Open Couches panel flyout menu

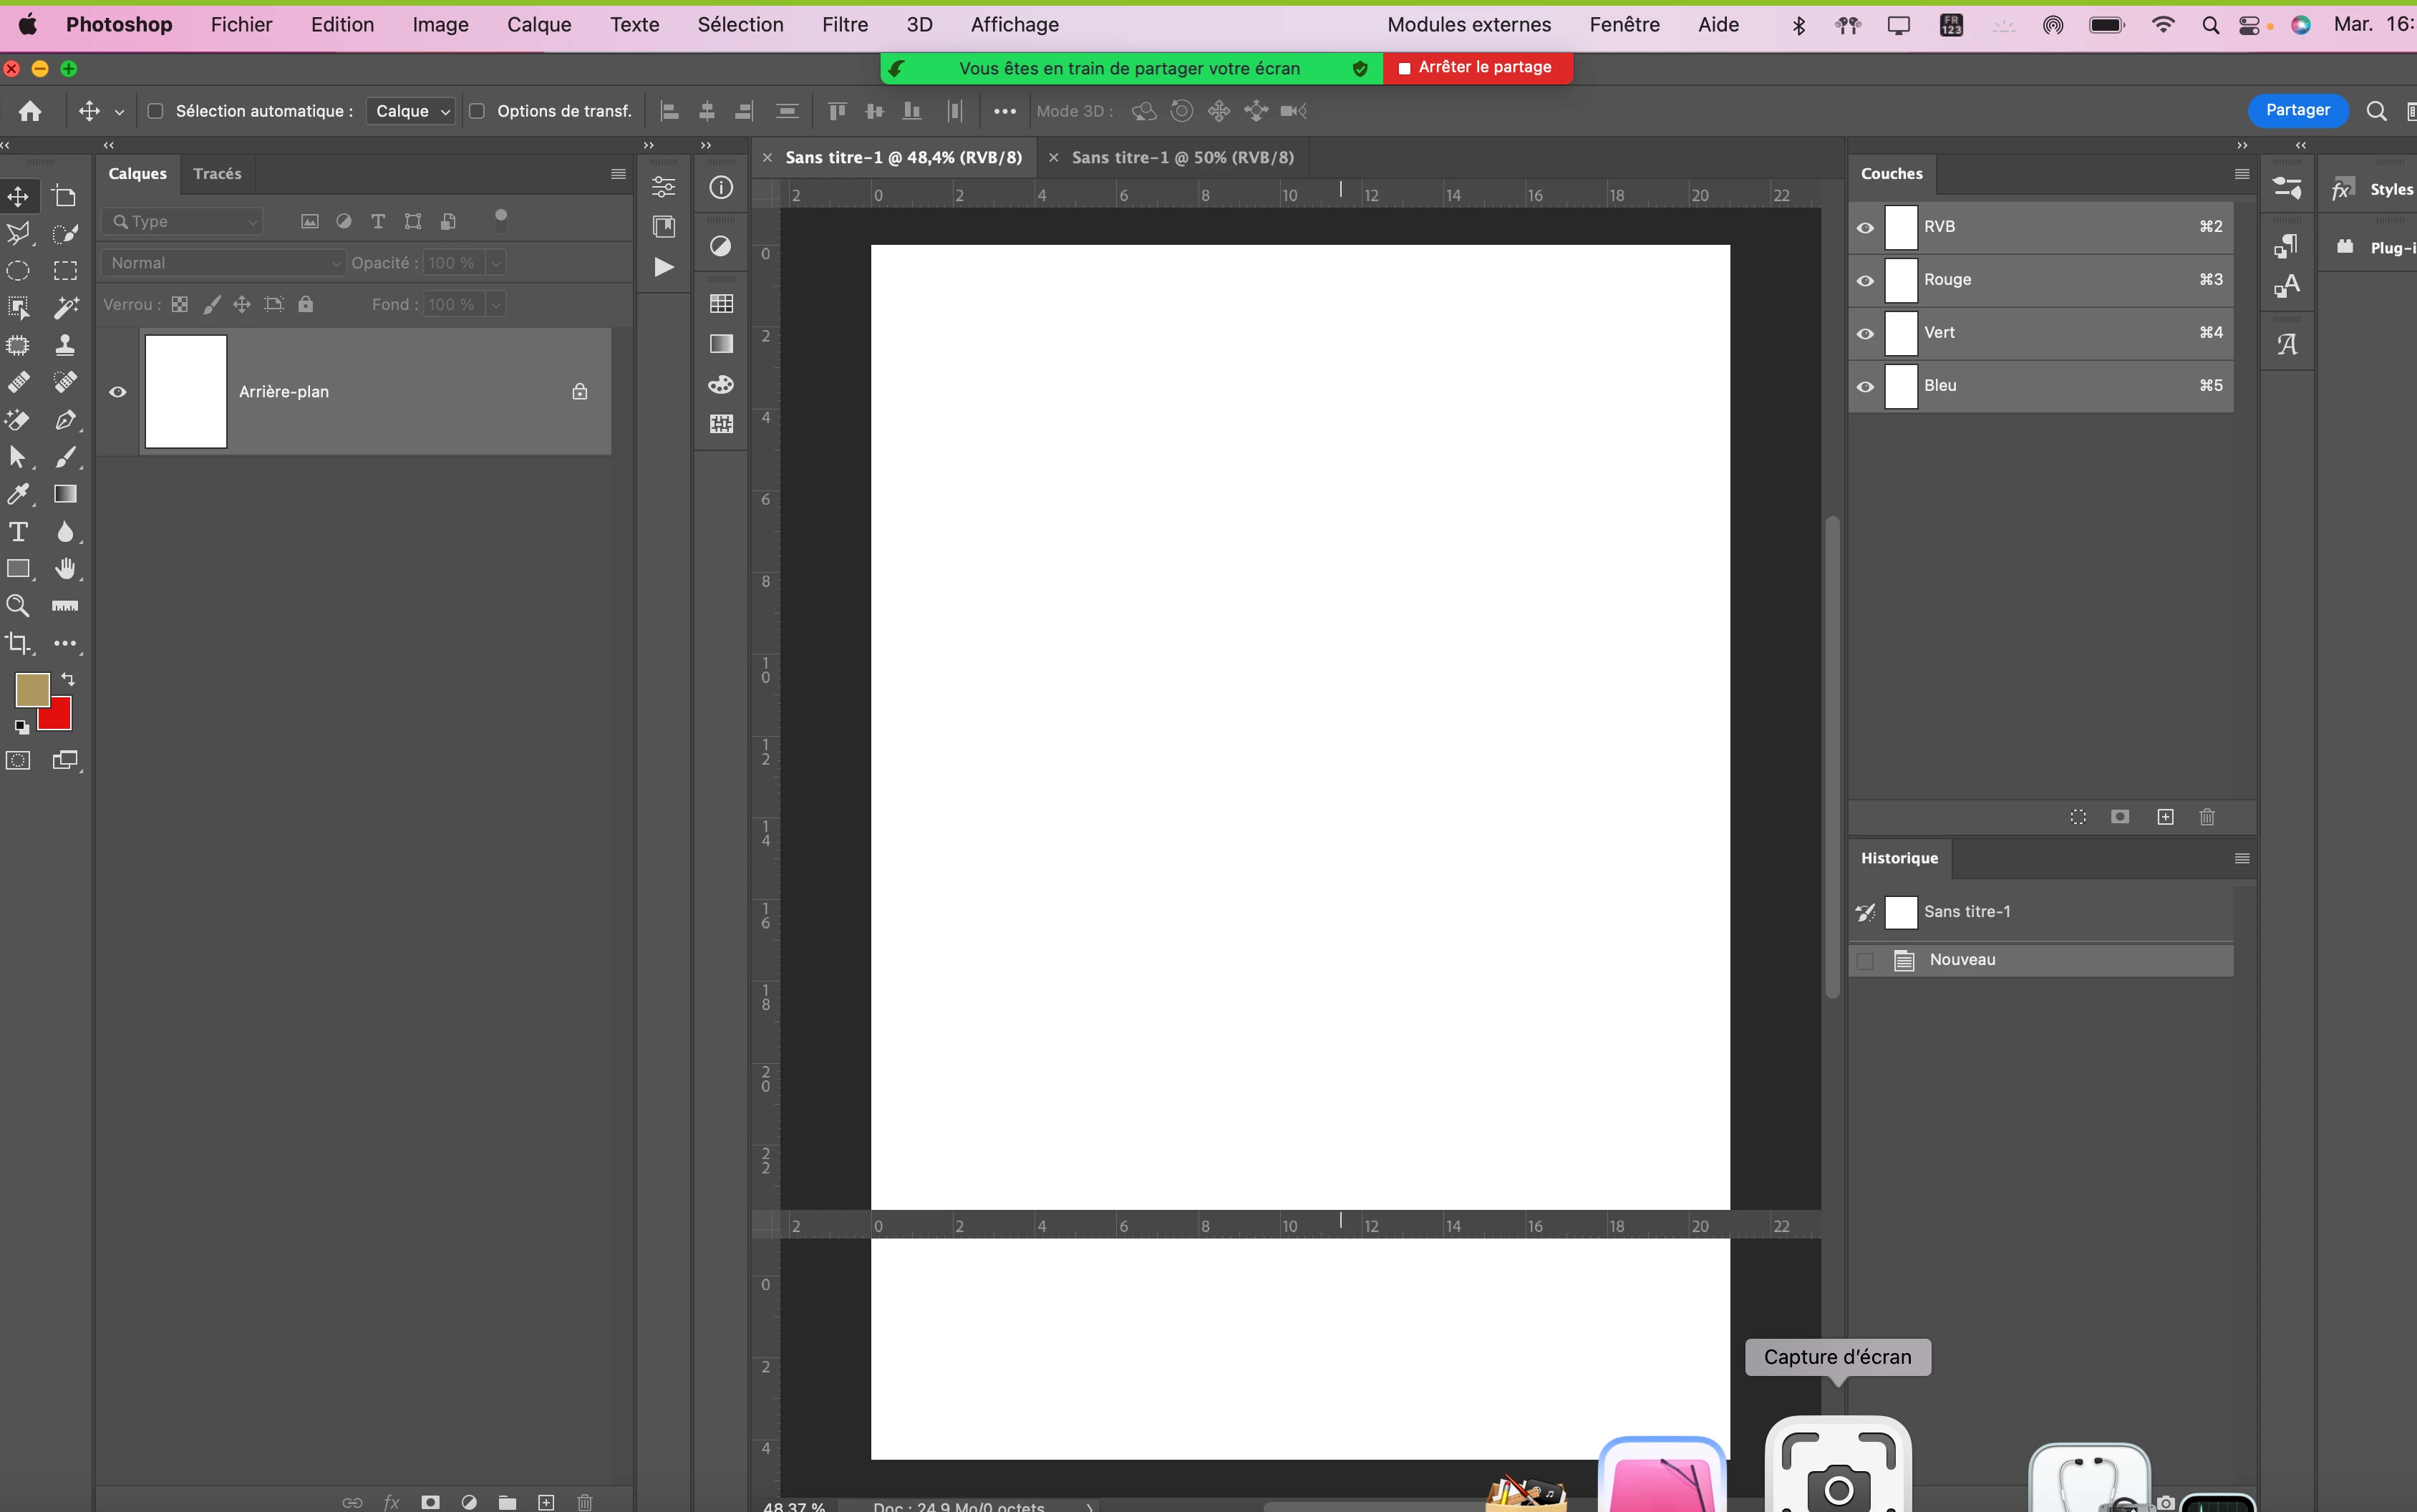(2241, 174)
